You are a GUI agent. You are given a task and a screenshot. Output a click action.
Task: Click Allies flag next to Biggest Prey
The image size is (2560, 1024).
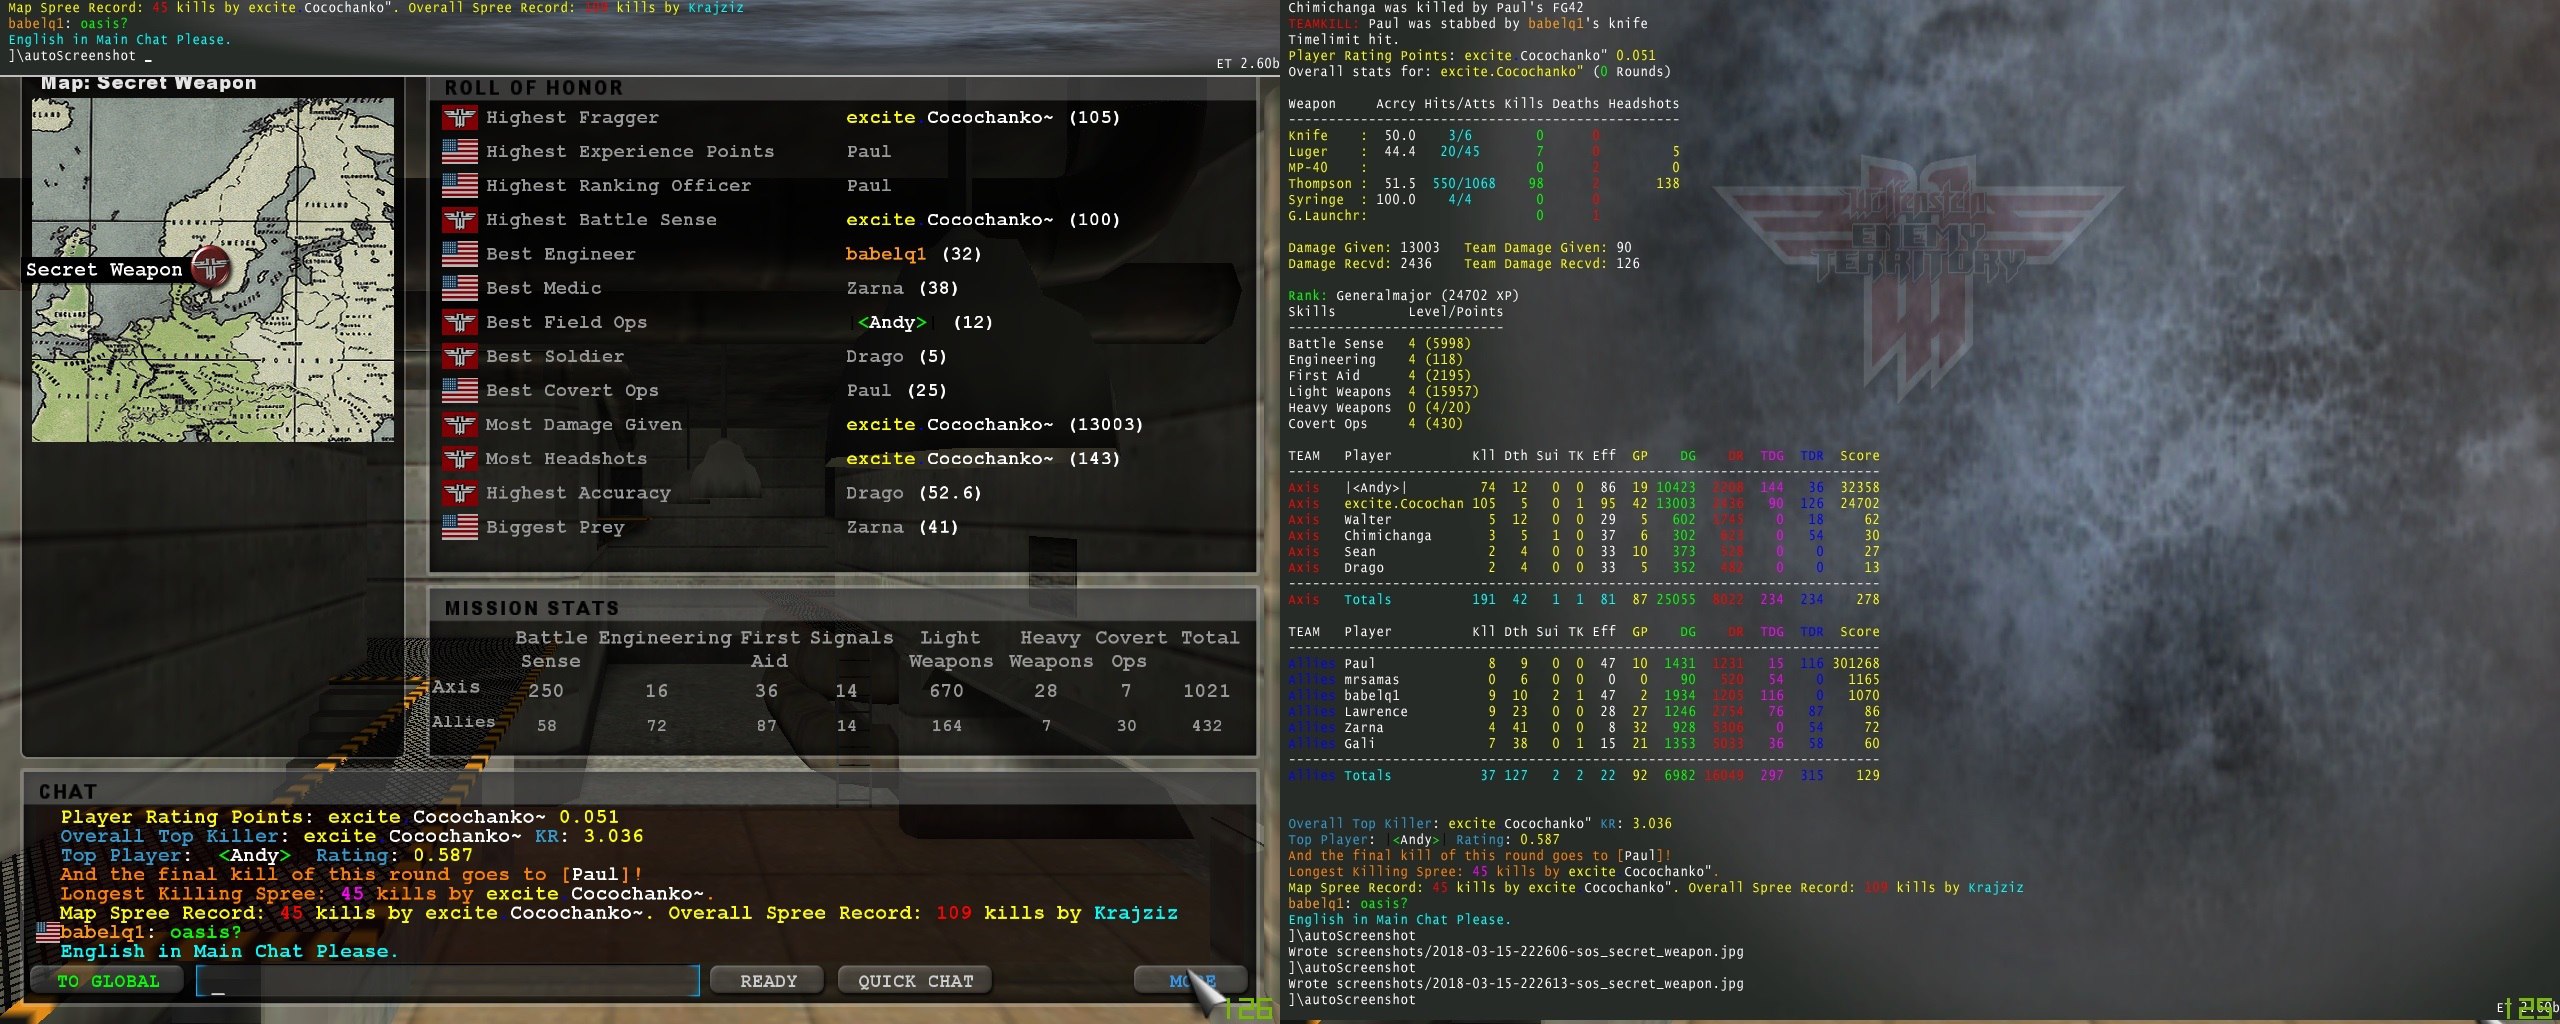pyautogui.click(x=460, y=527)
